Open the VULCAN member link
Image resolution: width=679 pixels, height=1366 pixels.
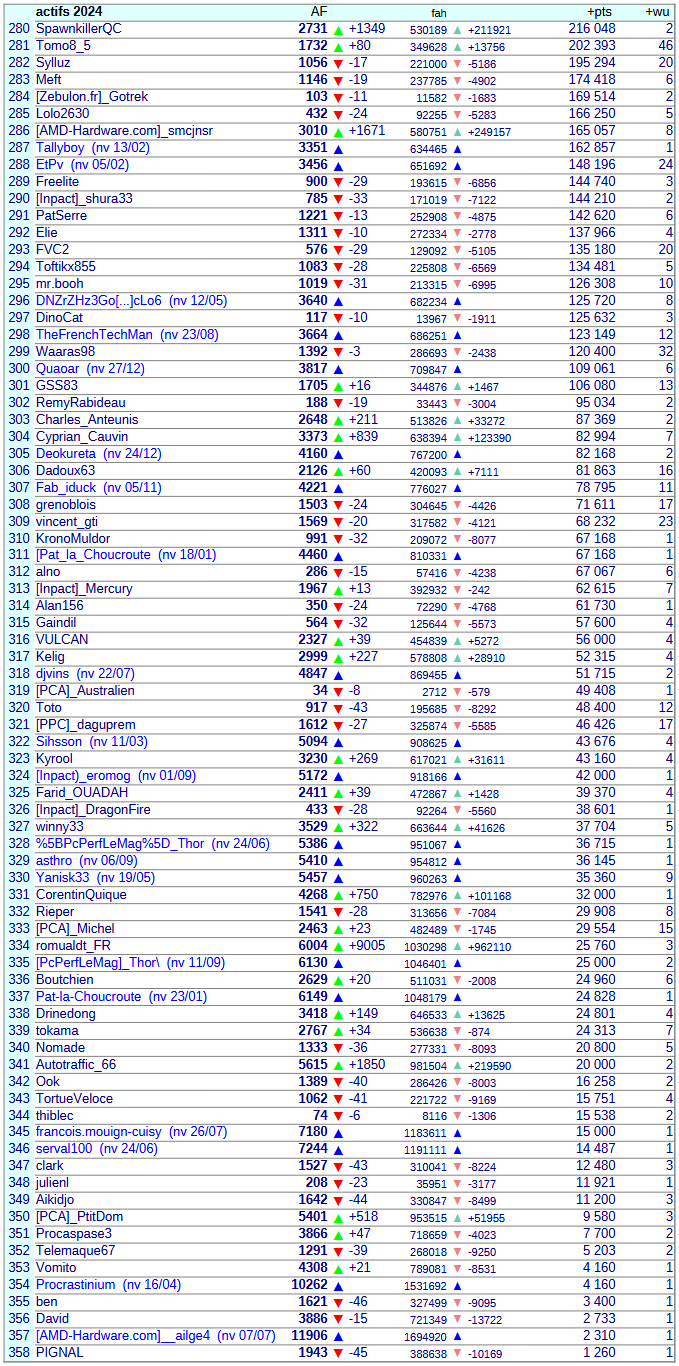pos(62,640)
